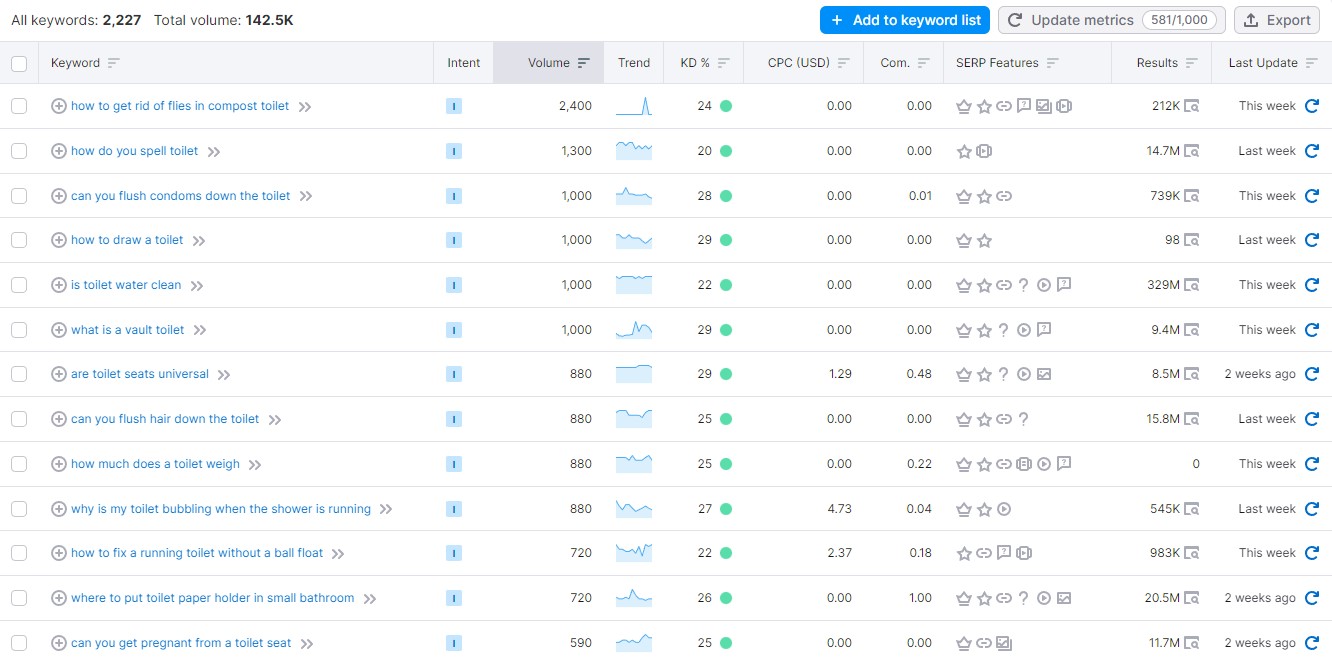Click the Volume column header
The width and height of the screenshot is (1332, 660).
(x=548, y=62)
